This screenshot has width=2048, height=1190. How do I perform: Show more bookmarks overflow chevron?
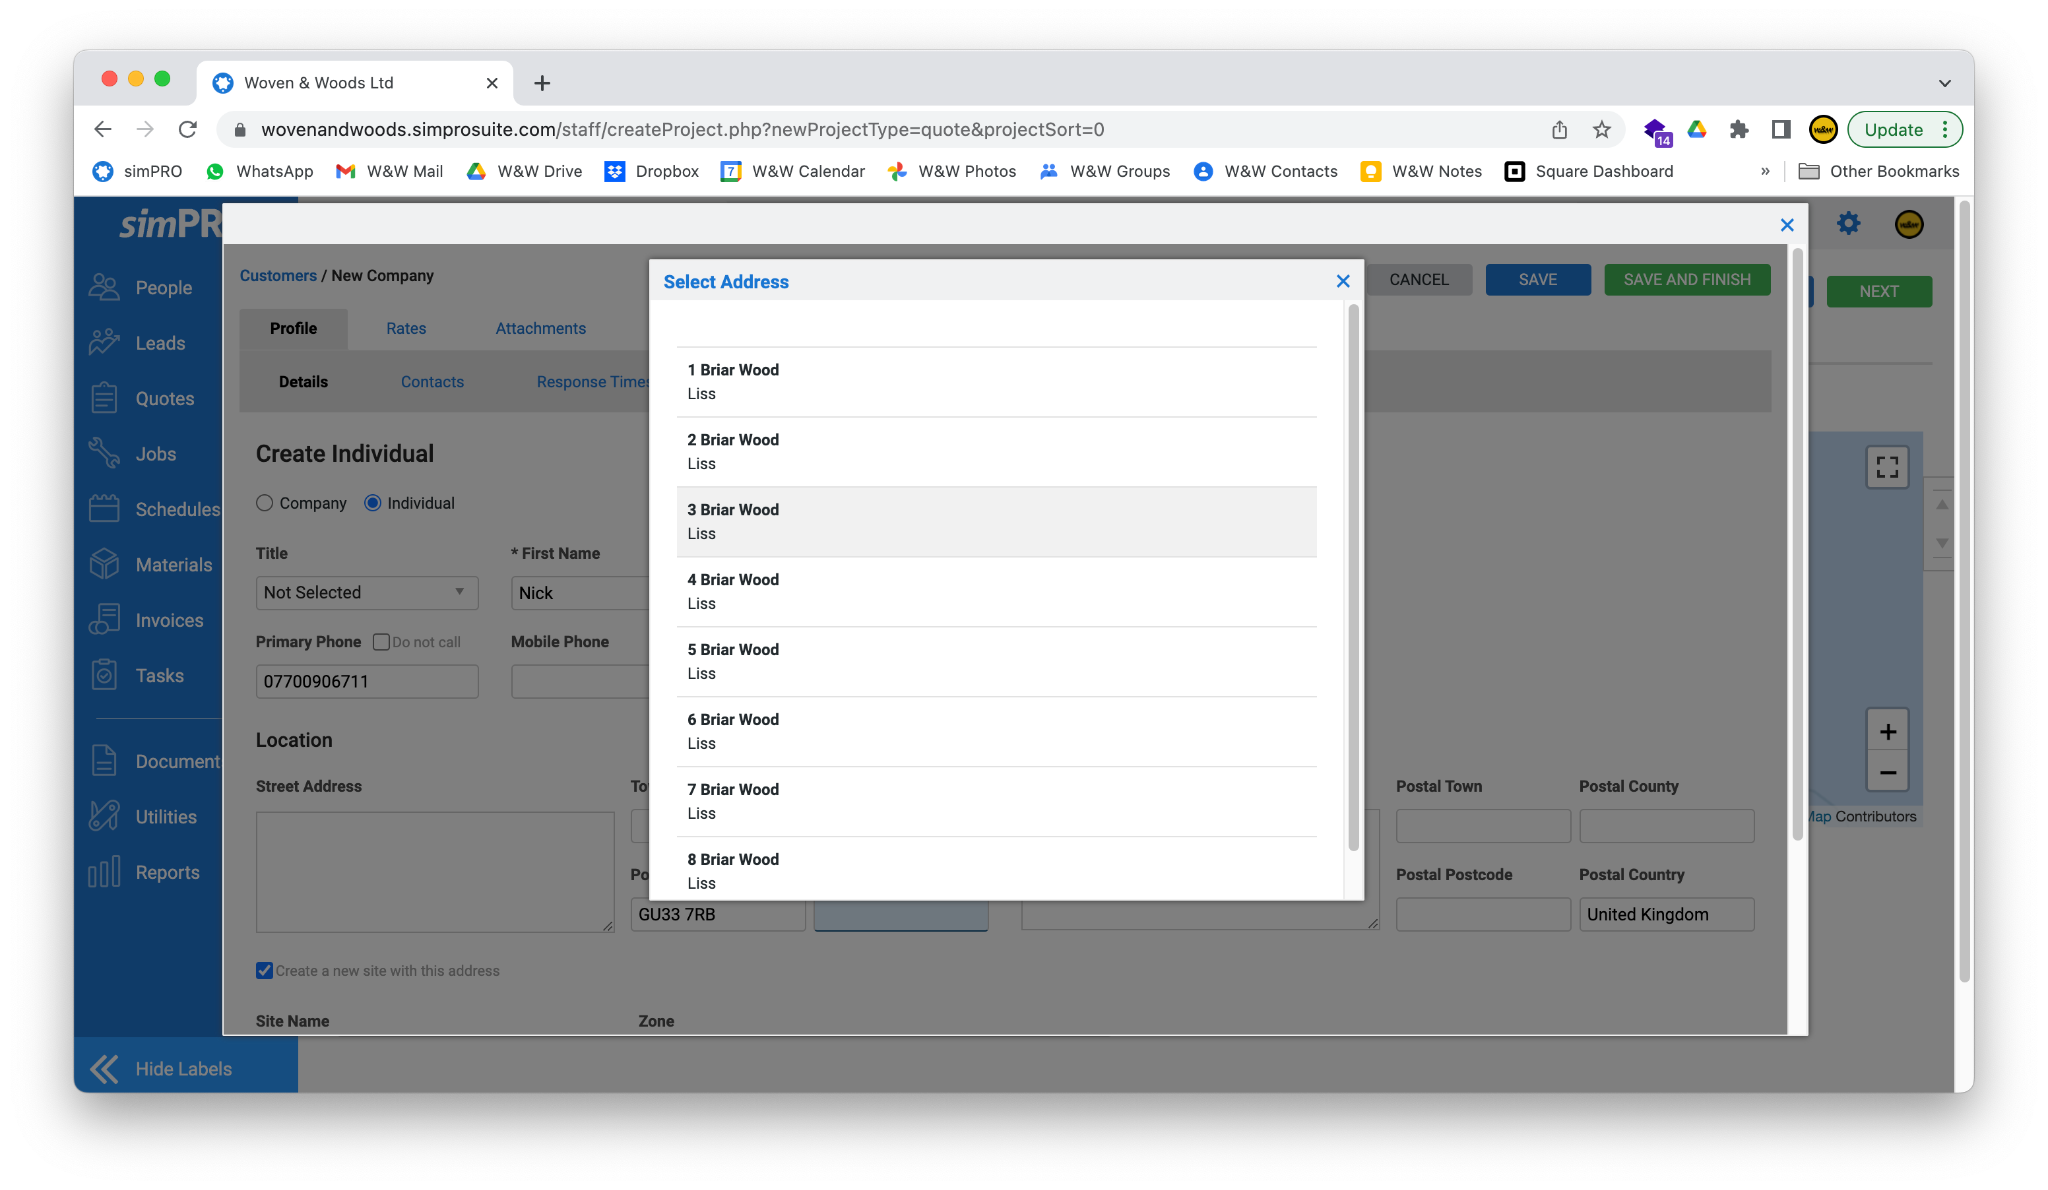1765,171
